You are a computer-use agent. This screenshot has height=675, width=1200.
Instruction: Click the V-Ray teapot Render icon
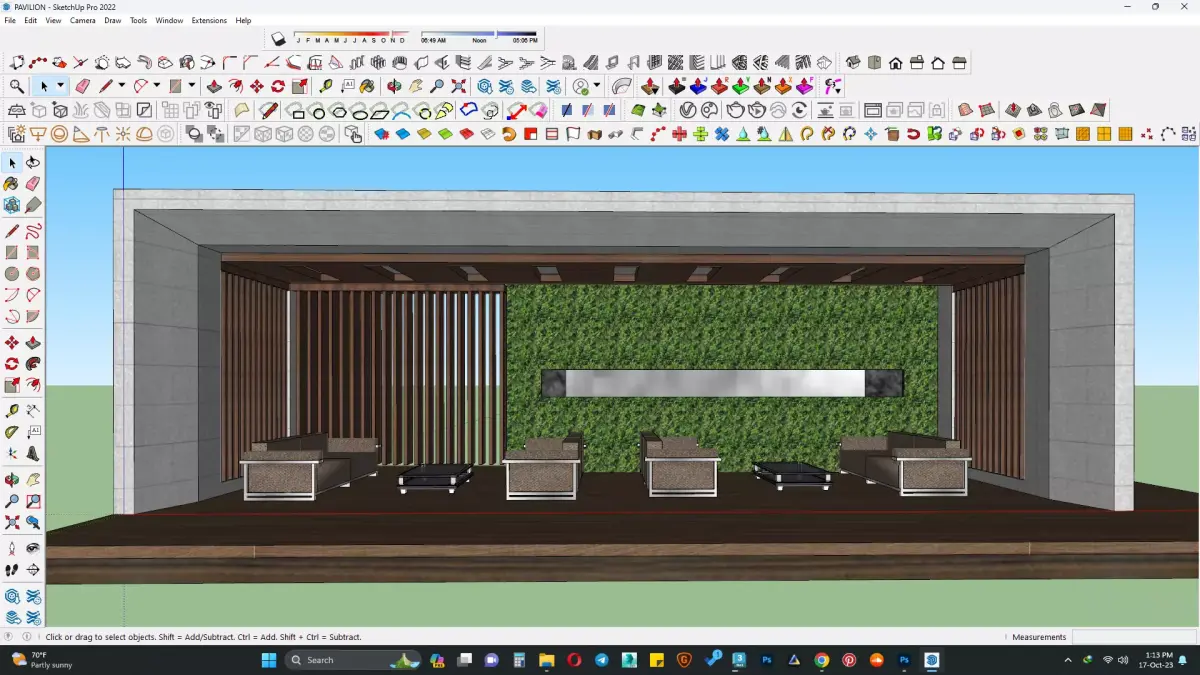pyautogui.click(x=735, y=110)
